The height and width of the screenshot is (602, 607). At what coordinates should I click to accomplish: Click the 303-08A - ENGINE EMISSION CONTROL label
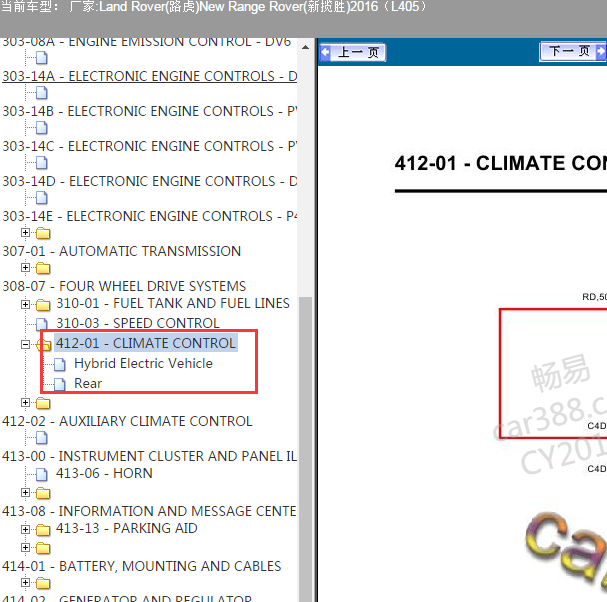[x=147, y=41]
